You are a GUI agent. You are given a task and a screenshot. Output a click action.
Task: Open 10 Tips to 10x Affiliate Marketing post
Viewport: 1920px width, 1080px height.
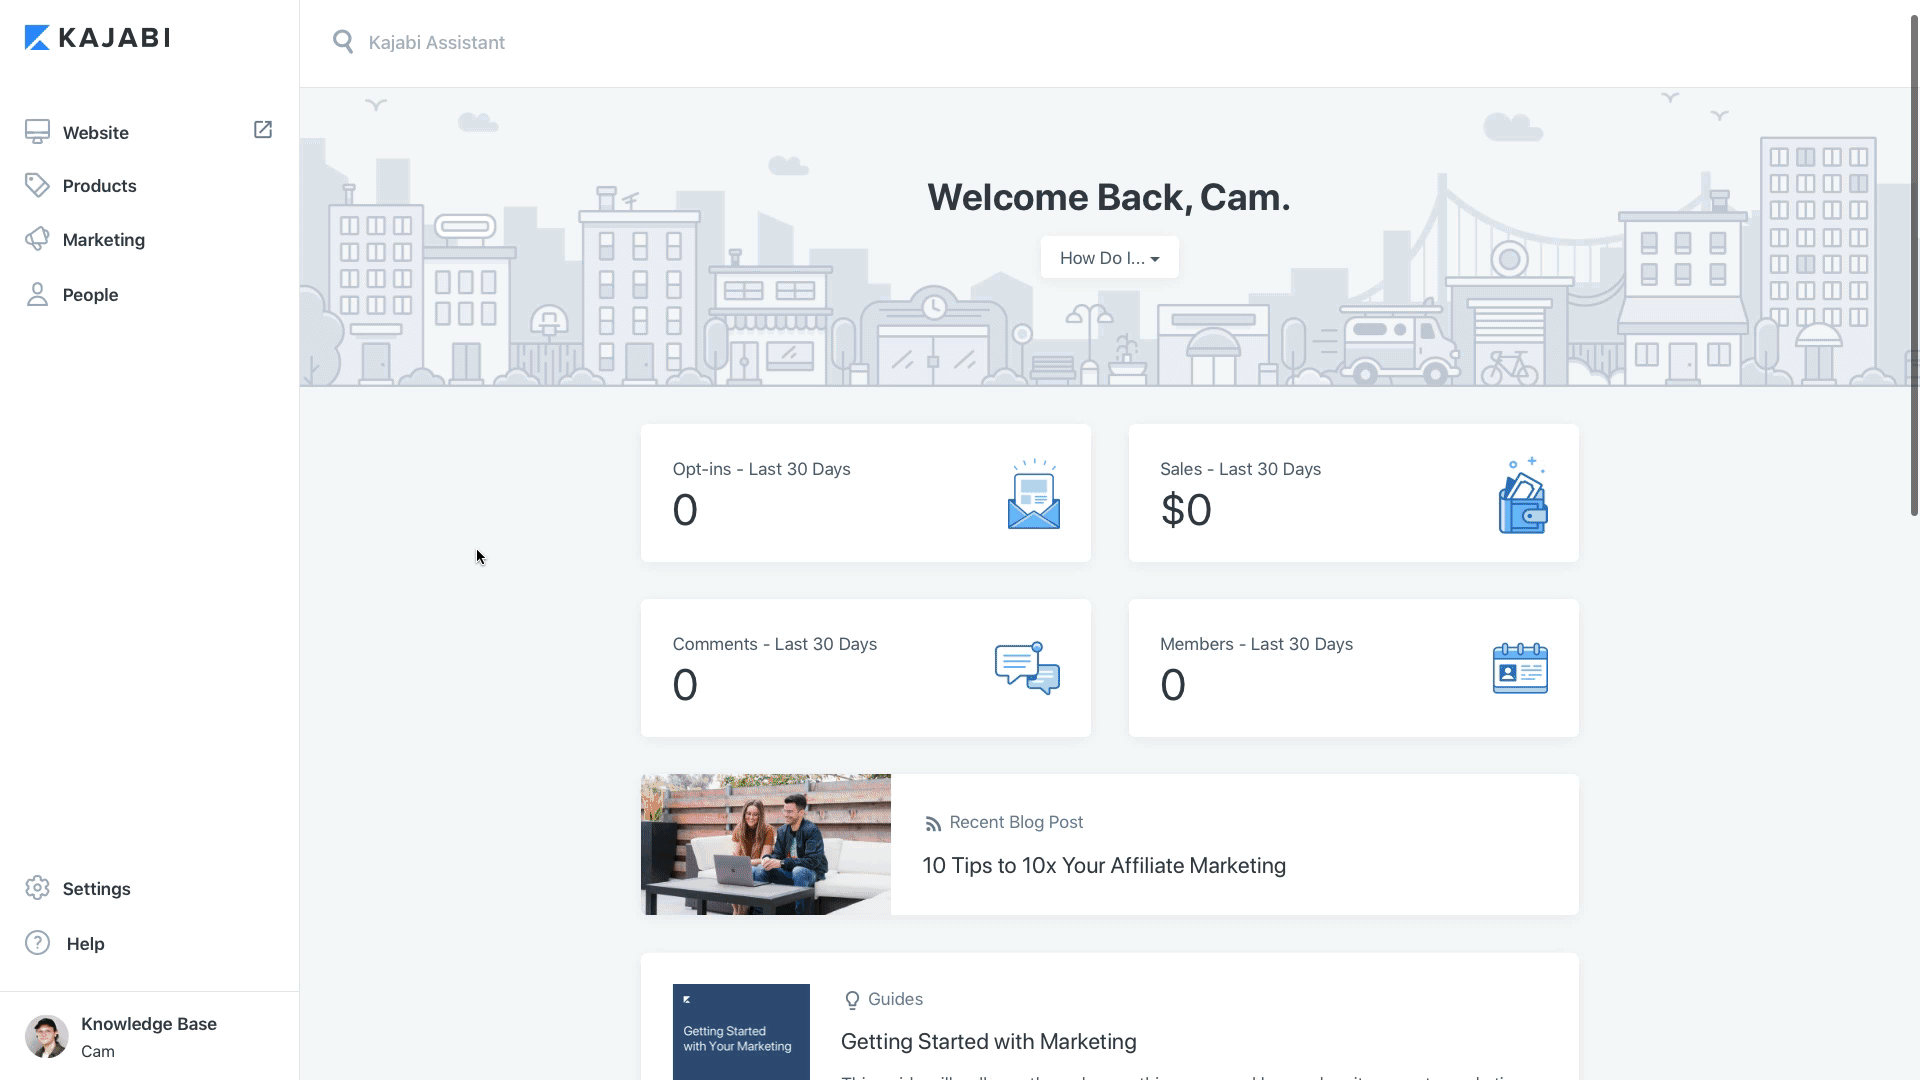coord(1103,866)
